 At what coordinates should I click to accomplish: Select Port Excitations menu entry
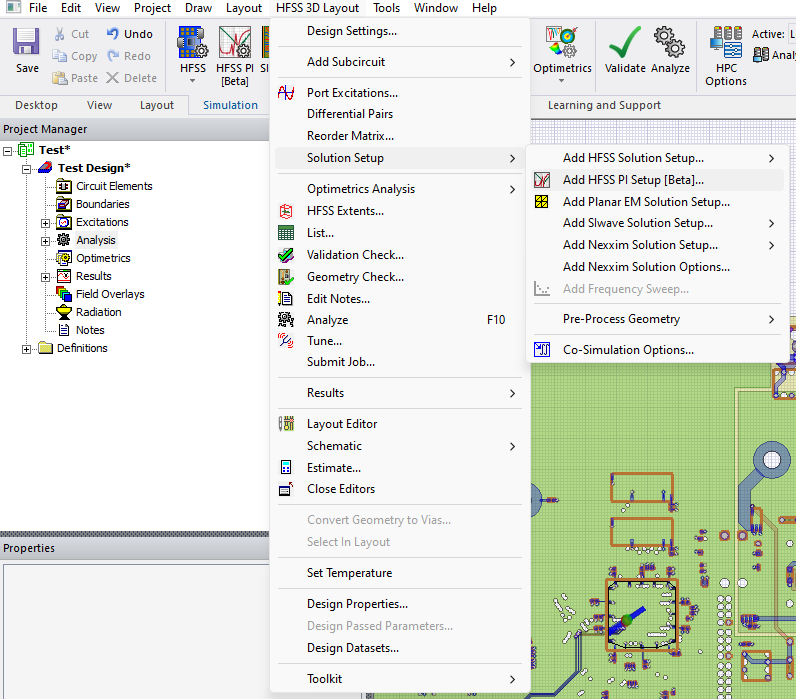click(352, 93)
